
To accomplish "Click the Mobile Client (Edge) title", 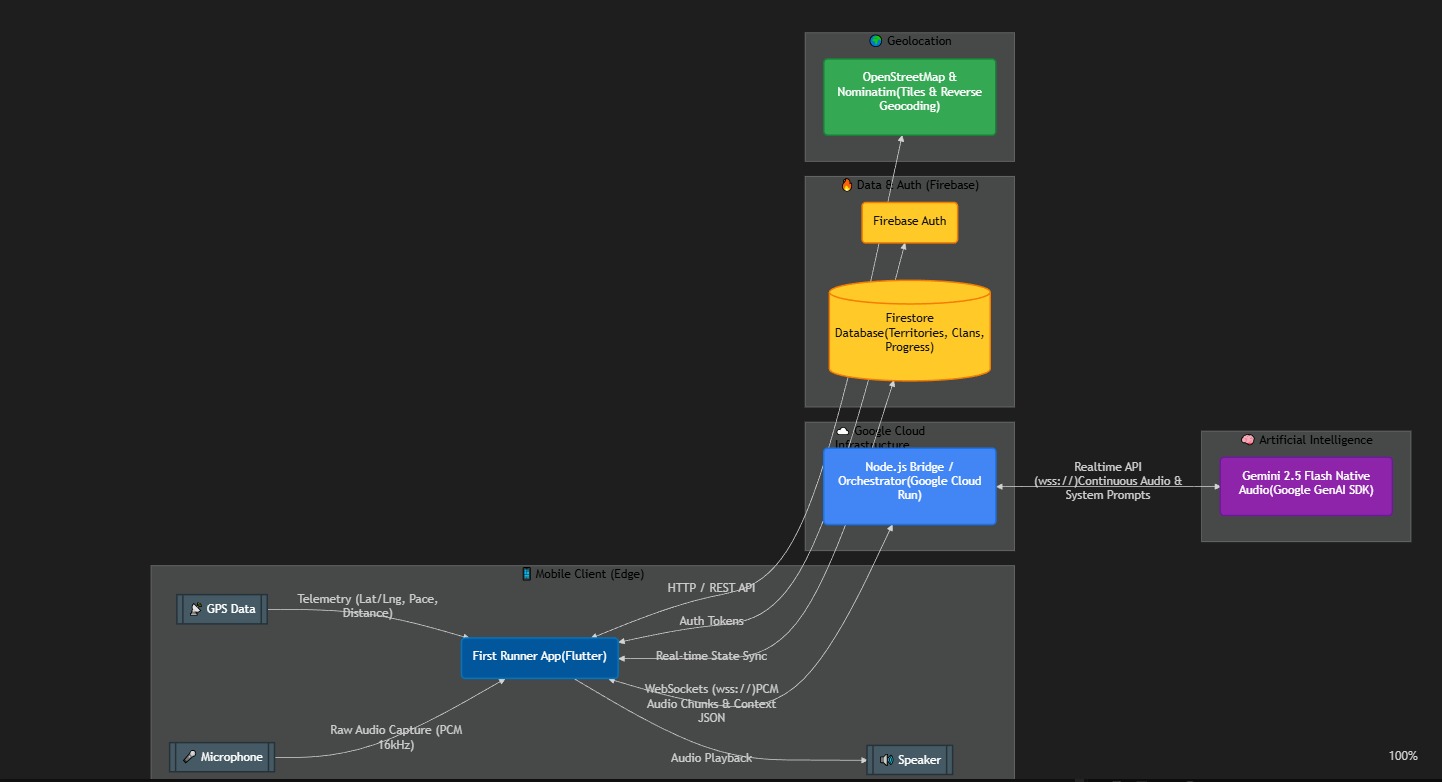I will click(x=590, y=574).
